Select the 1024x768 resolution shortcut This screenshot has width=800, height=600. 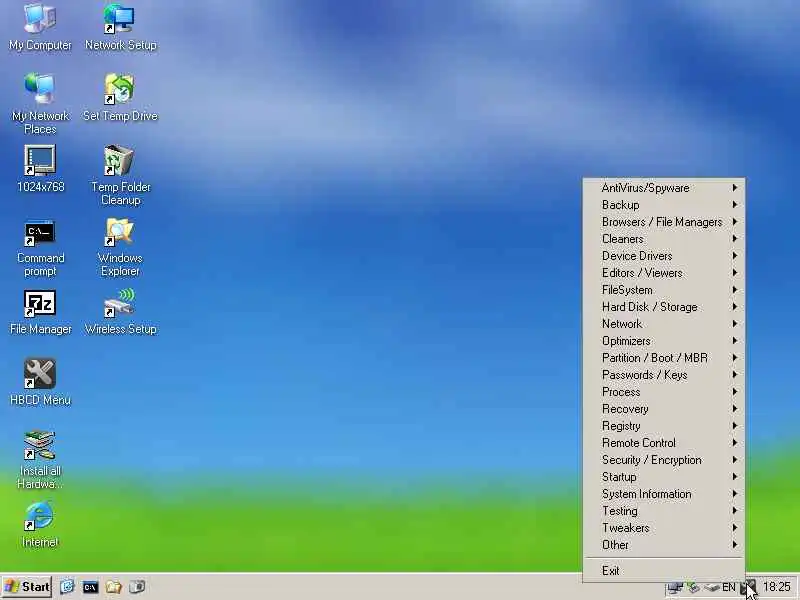pyautogui.click(x=40, y=169)
